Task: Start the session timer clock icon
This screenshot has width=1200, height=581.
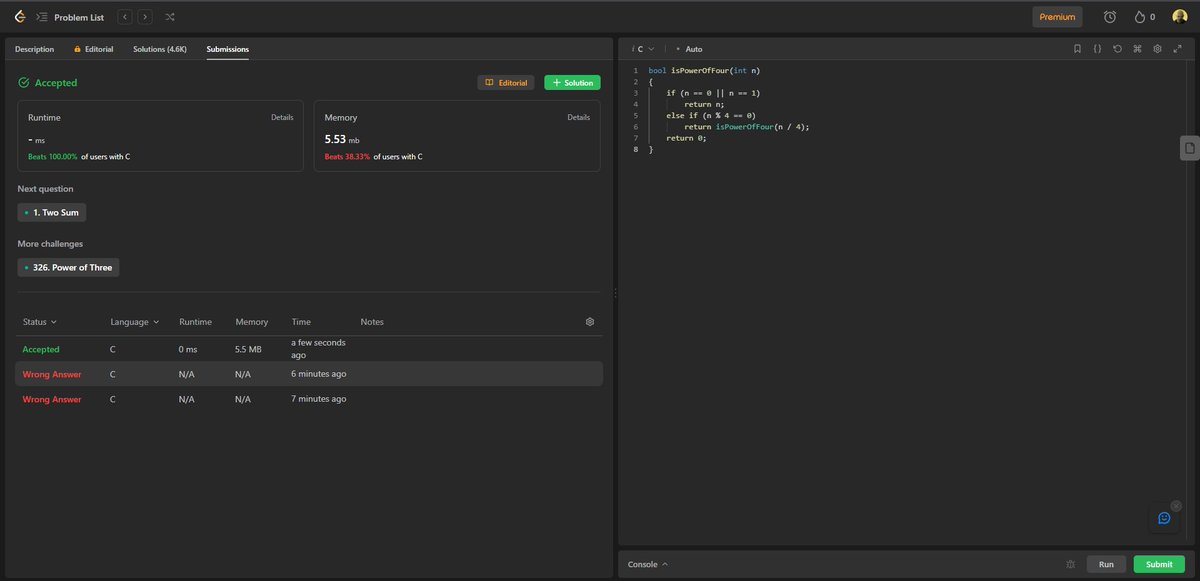Action: pos(1109,16)
